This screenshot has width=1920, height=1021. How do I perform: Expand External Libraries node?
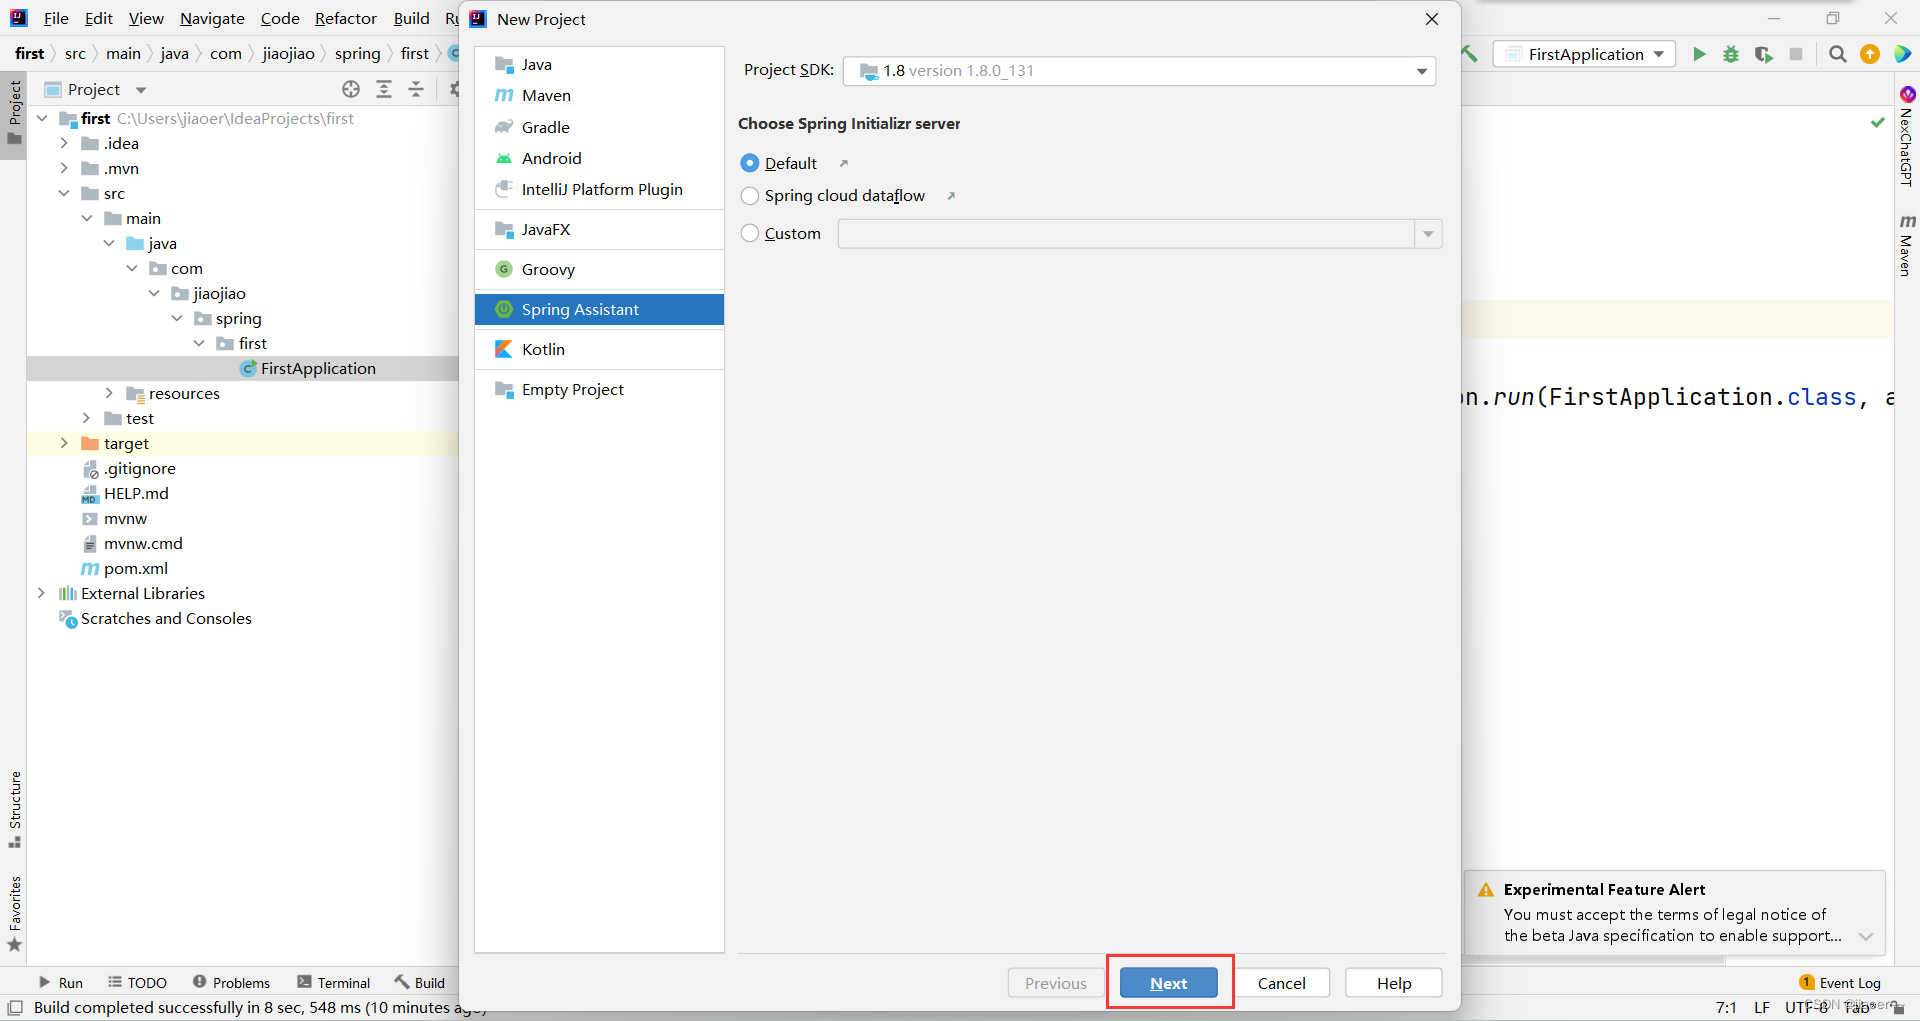[41, 593]
